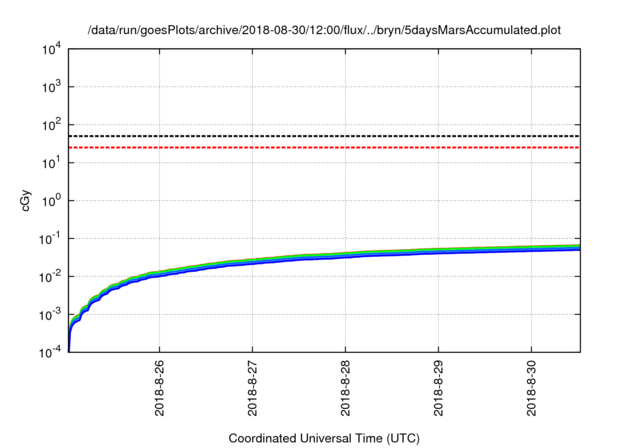640x448 pixels.
Task: Click the 10^-2 y-axis tick label
Action: 49,277
